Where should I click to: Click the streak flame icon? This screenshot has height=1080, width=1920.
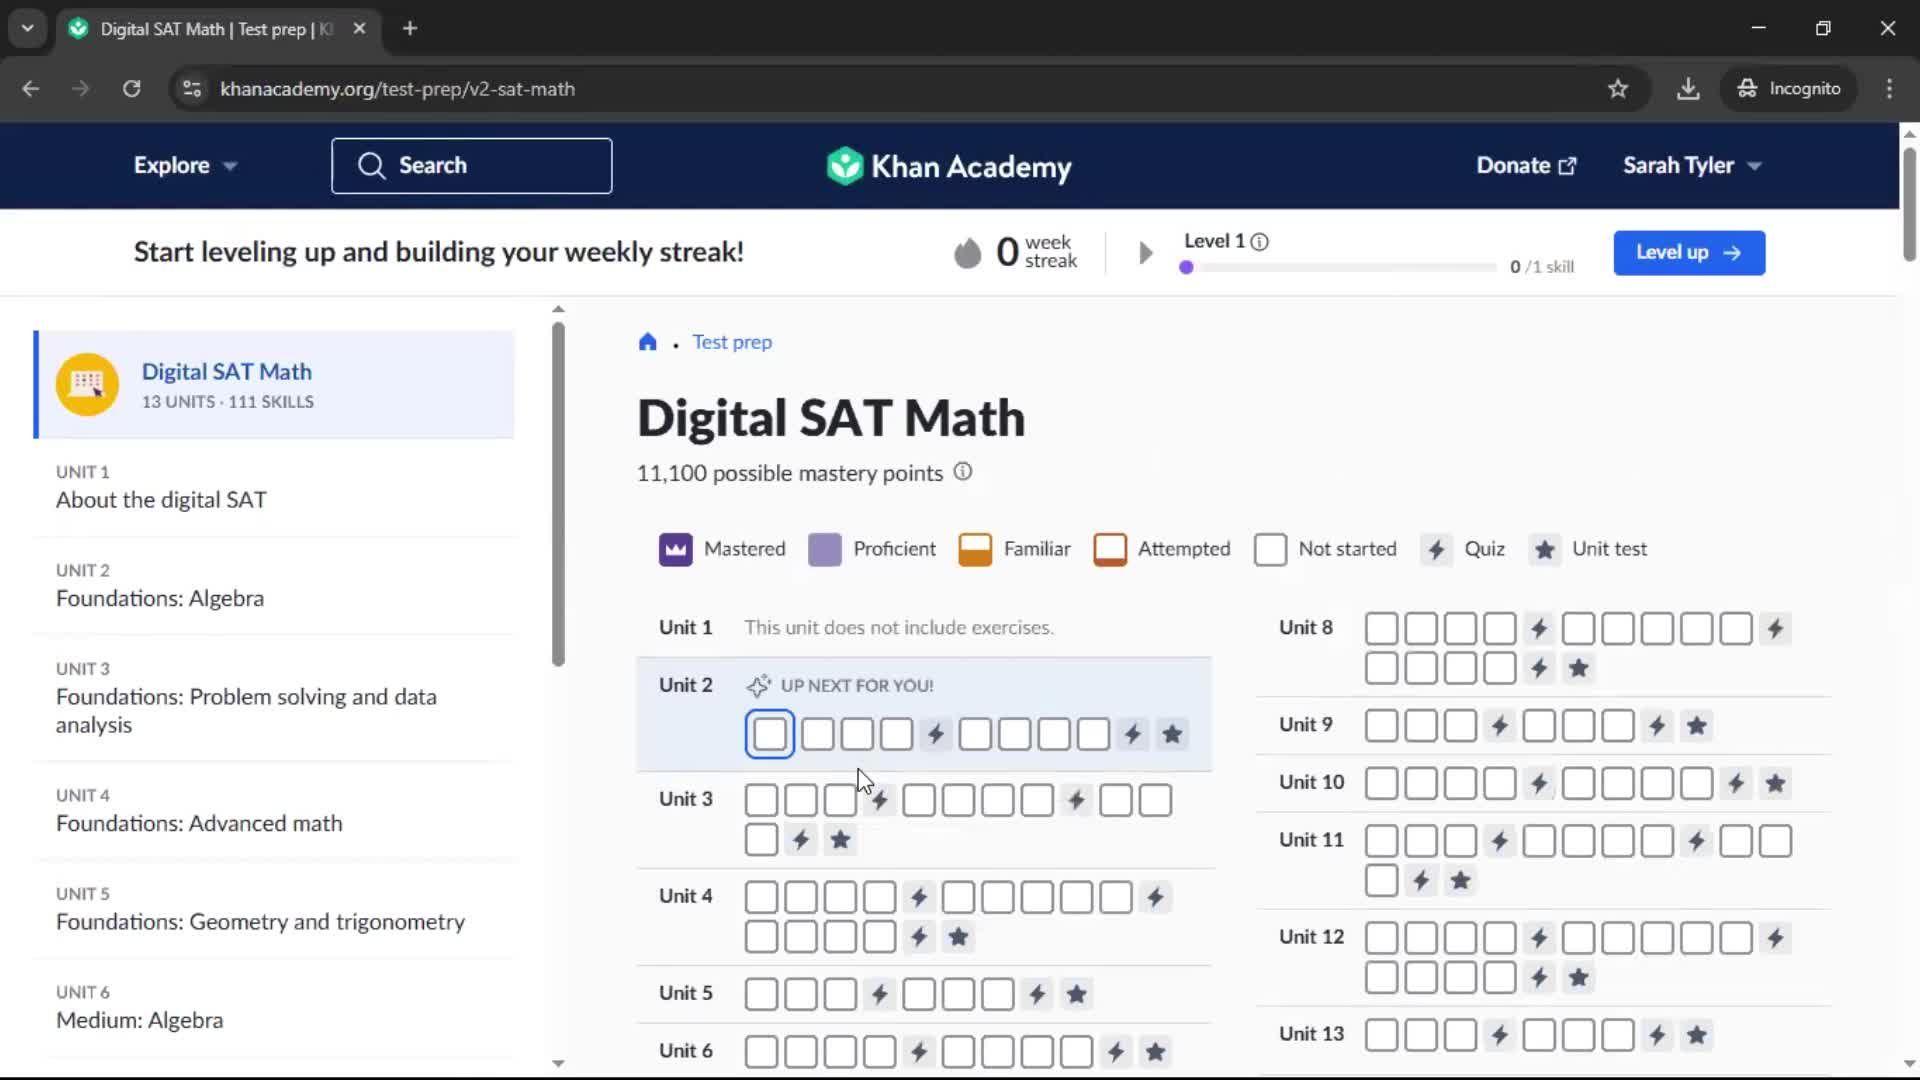(x=967, y=253)
